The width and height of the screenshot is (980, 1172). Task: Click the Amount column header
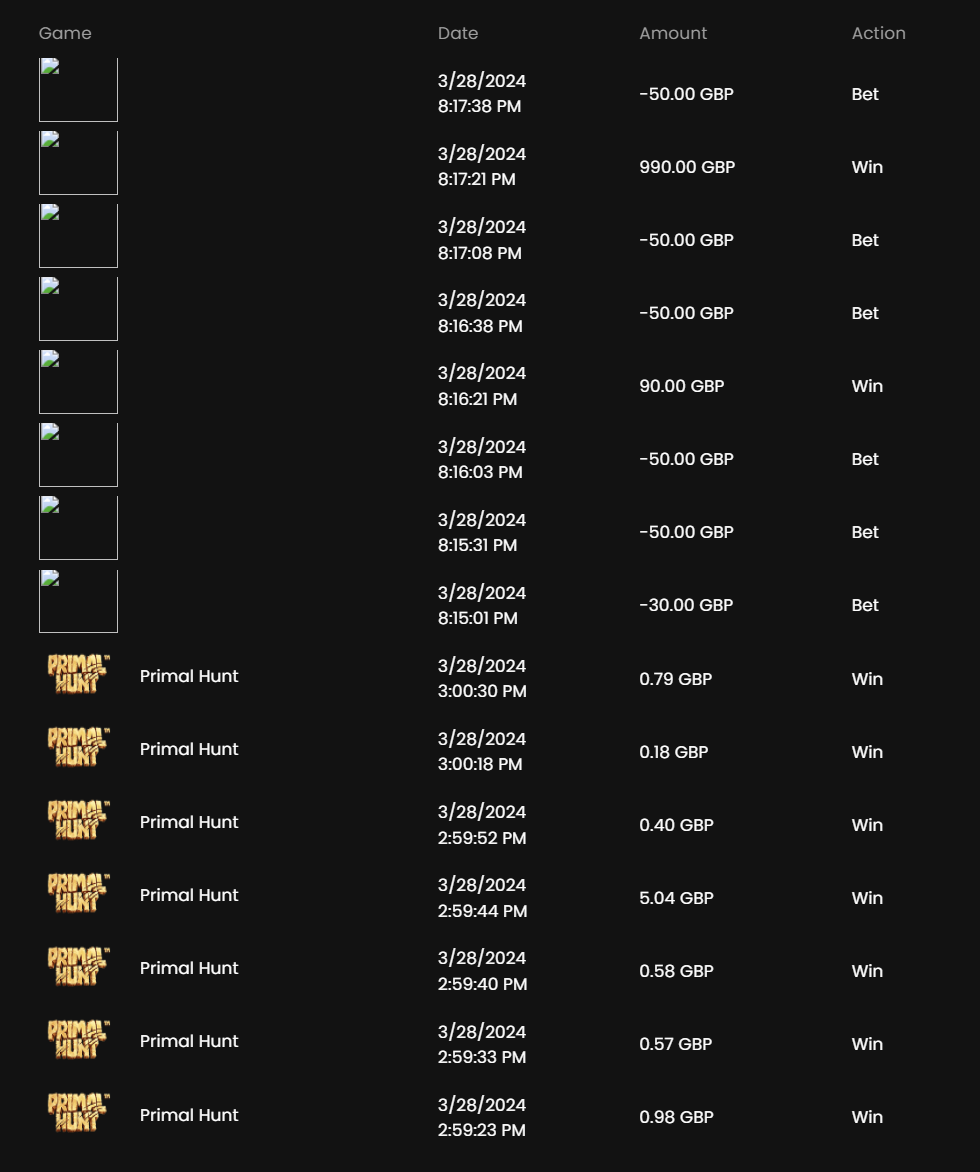coord(673,33)
